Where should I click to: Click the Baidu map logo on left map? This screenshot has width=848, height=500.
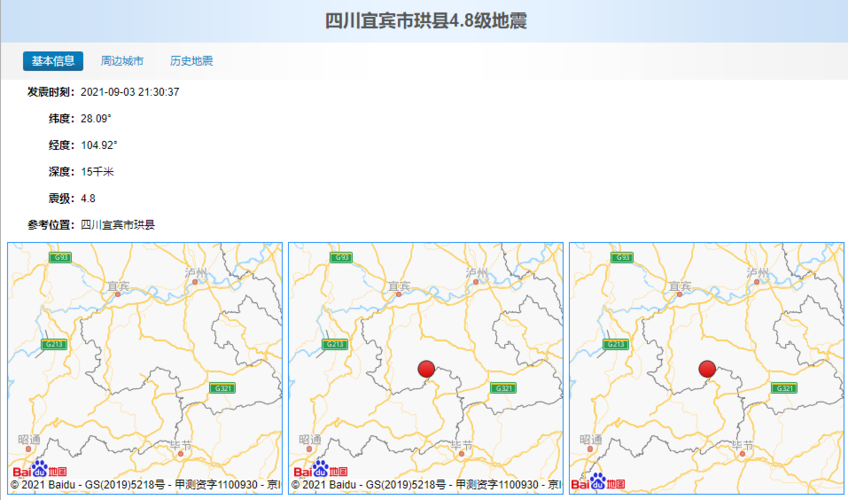(x=39, y=469)
